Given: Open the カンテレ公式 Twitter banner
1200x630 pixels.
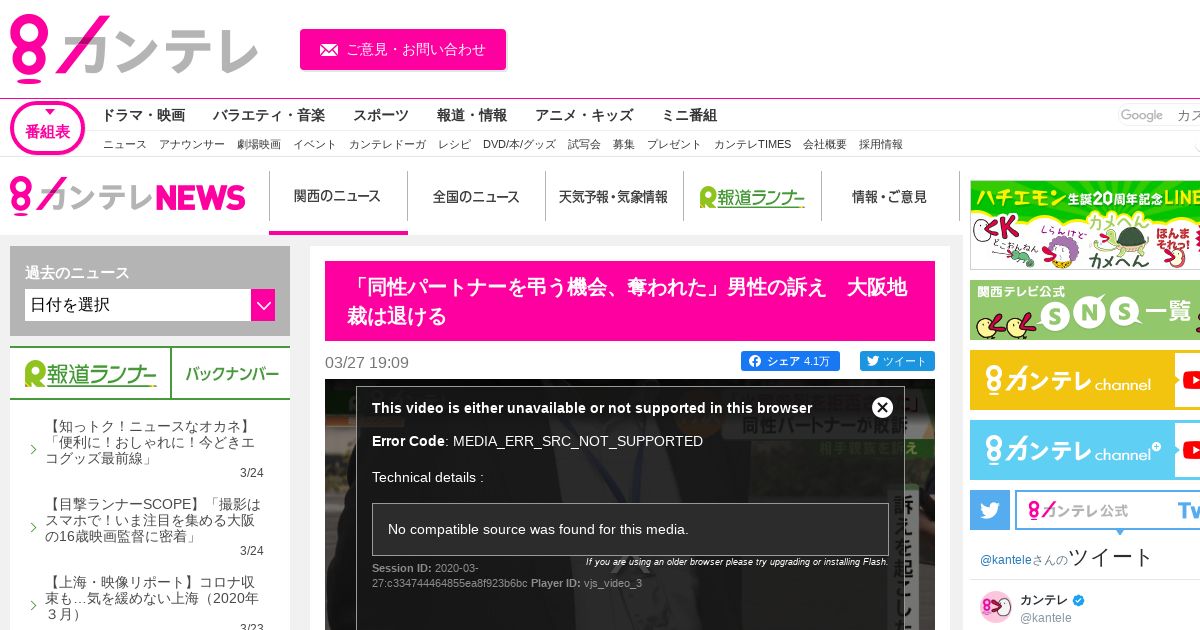Looking at the screenshot, I should point(1108,510).
